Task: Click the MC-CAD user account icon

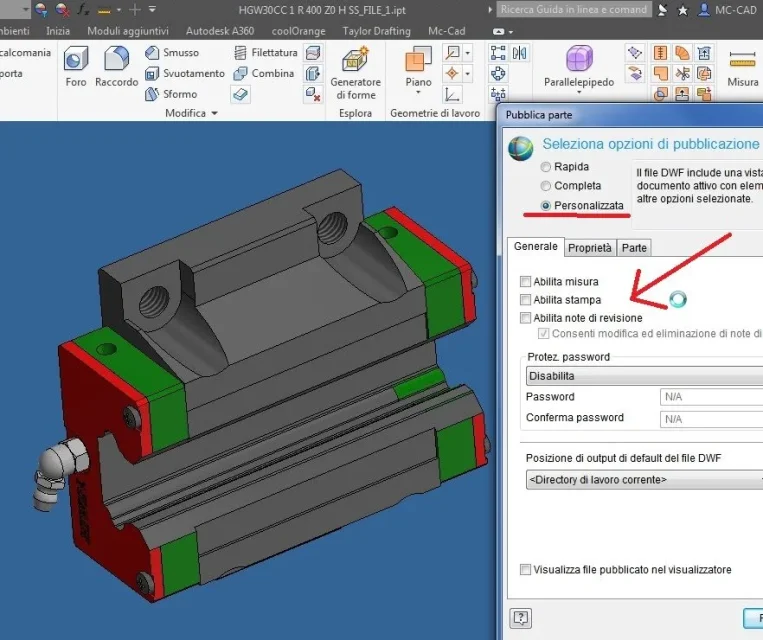Action: [704, 10]
